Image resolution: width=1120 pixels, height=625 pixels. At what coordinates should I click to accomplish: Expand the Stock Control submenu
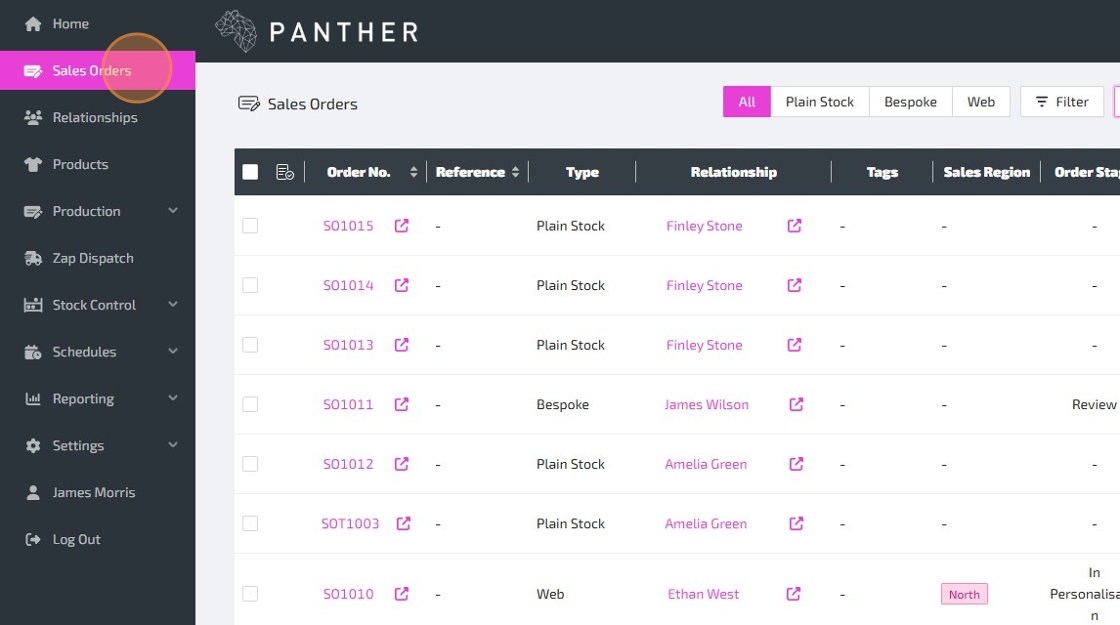[x=173, y=305]
